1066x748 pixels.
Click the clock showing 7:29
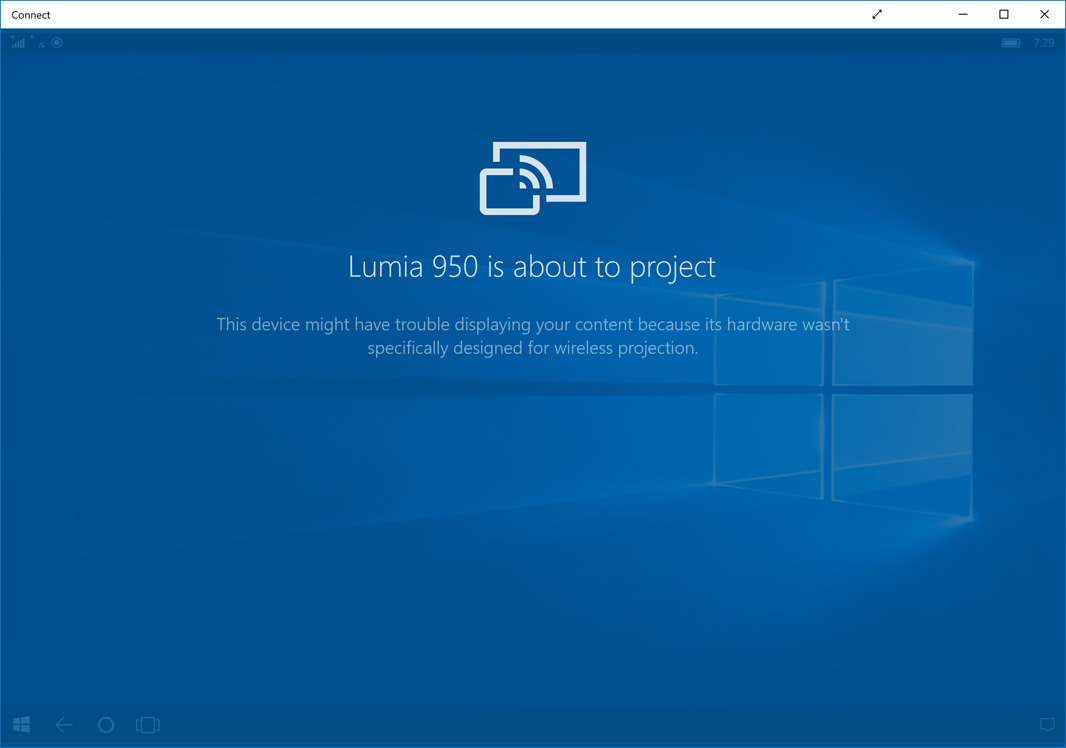[1042, 42]
